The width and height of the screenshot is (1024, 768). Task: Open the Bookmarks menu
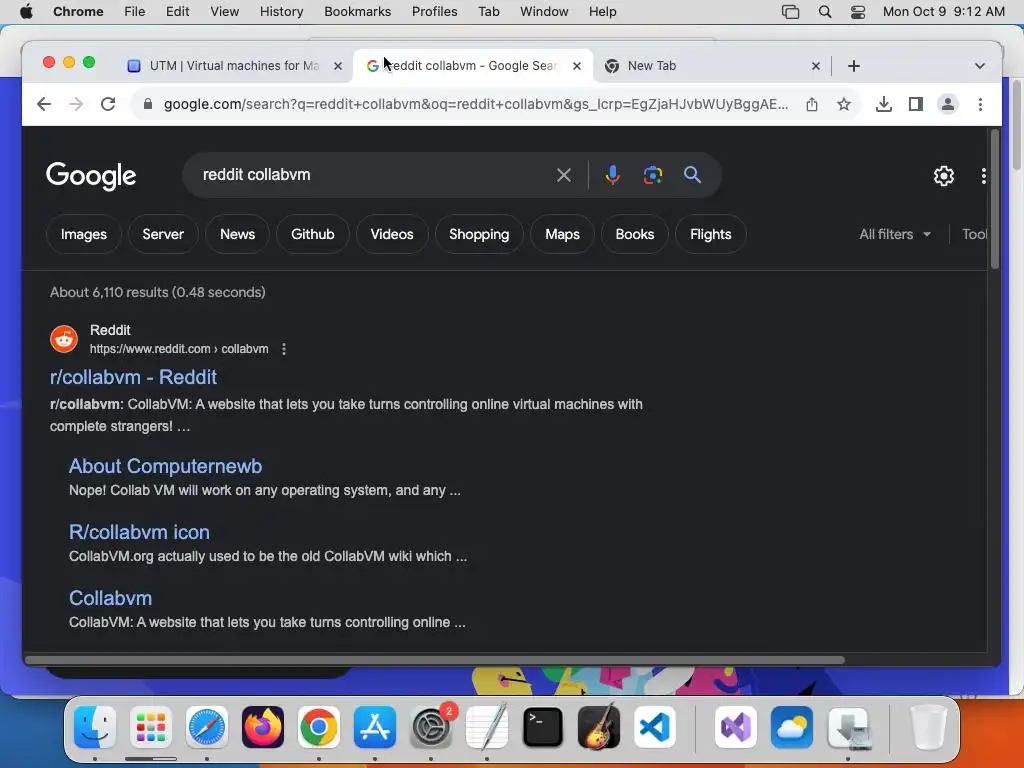357,12
